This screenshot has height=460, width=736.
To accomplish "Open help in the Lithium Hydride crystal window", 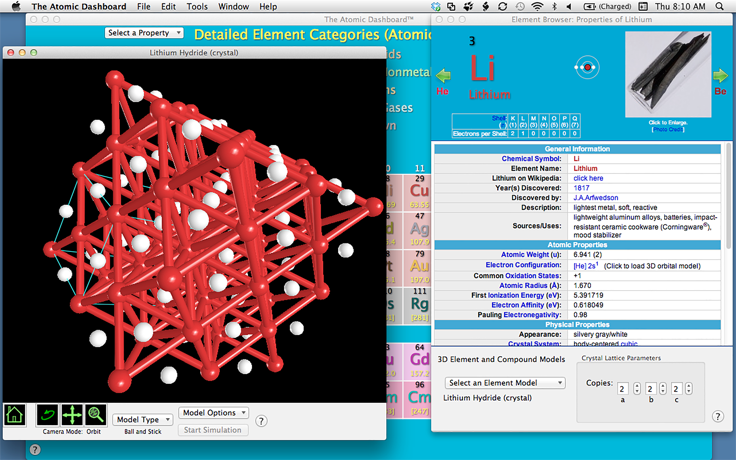I will tap(261, 421).
